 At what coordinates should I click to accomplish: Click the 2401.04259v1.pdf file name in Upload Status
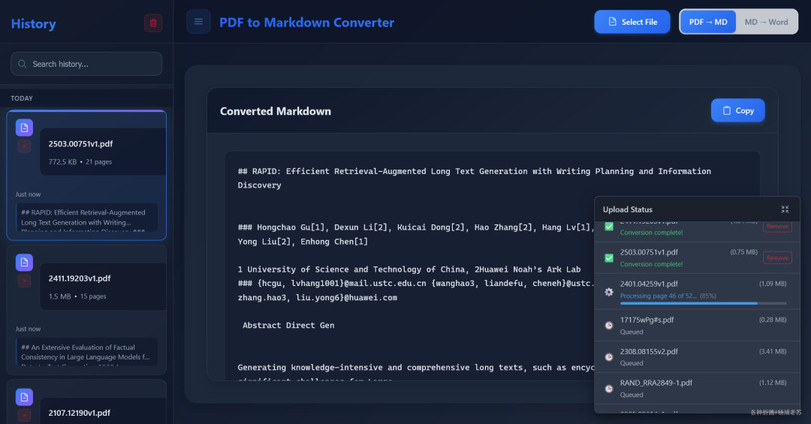[649, 284]
